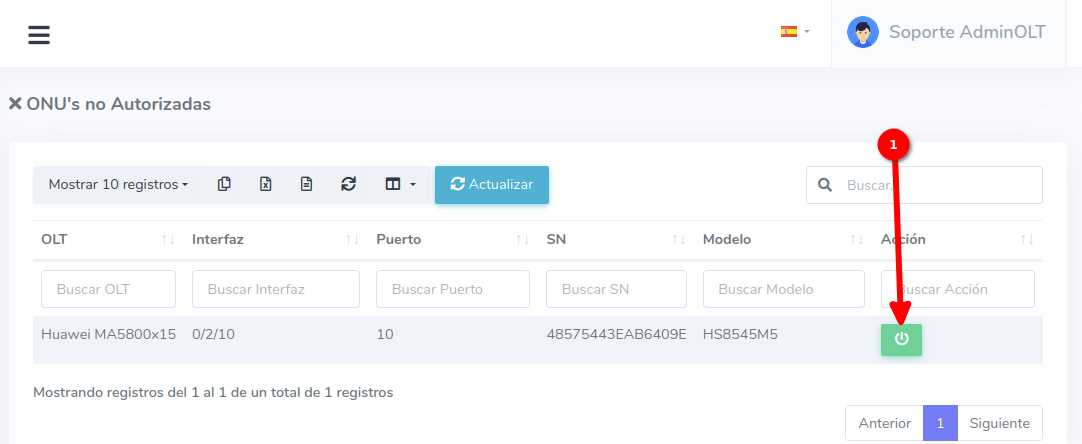Focus the Buscar OLT filter field
The image size is (1082, 444).
click(x=108, y=289)
